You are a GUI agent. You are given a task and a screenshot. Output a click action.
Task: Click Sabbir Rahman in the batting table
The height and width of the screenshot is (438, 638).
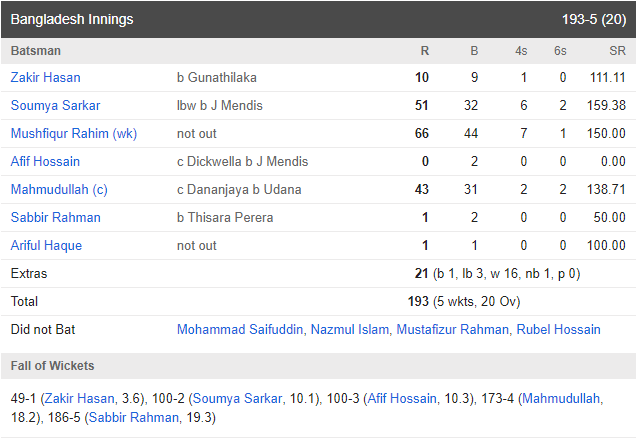[x=55, y=217]
